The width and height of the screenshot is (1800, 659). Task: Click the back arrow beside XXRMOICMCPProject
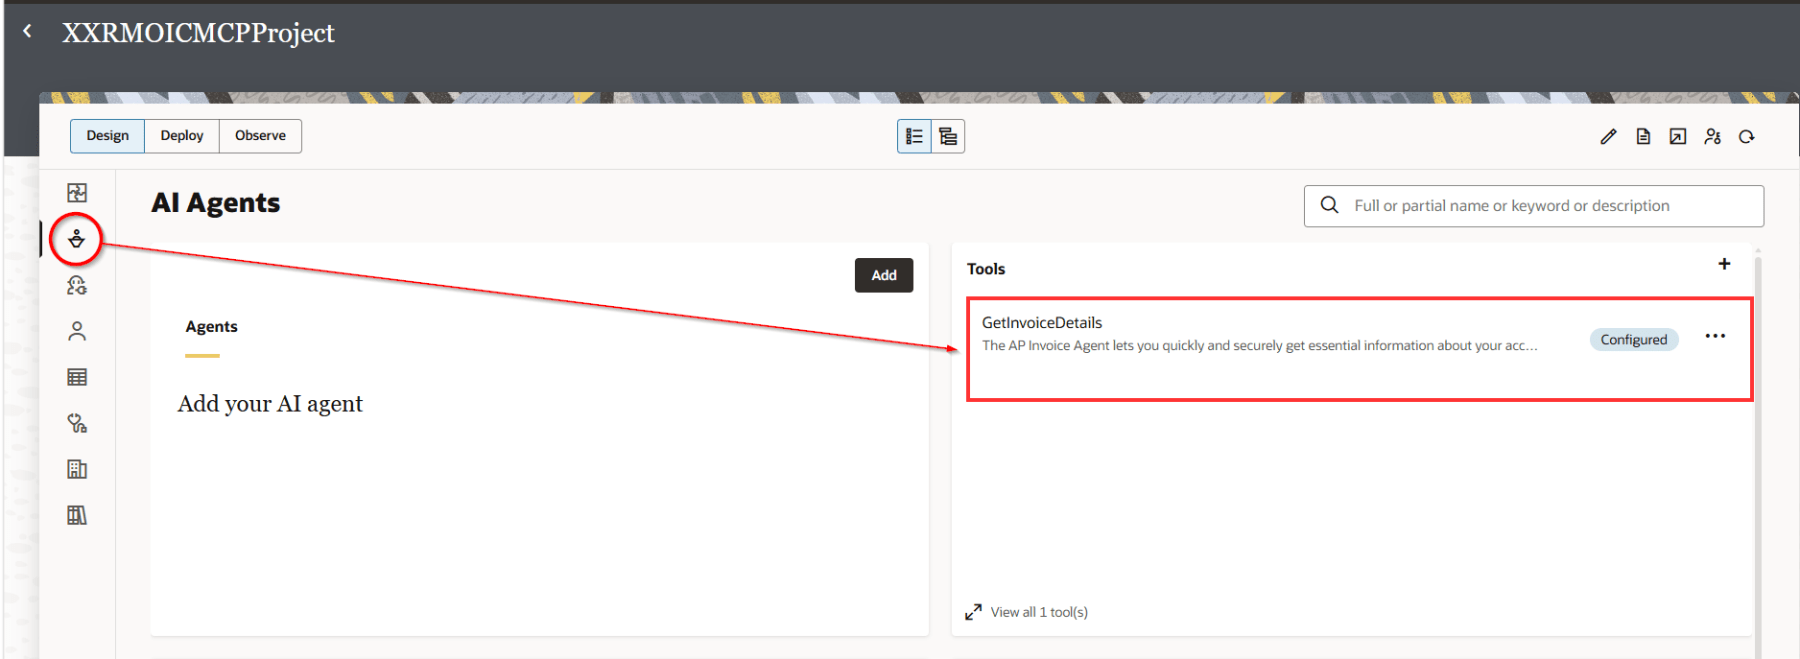click(27, 32)
